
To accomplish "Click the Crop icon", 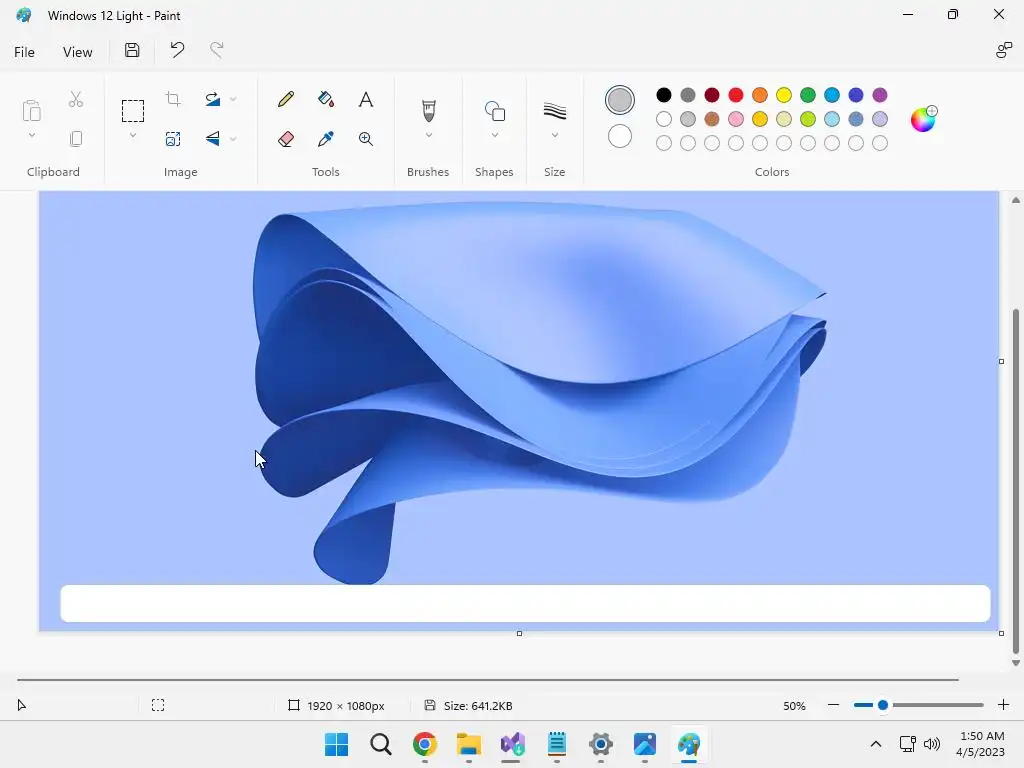I will point(173,99).
